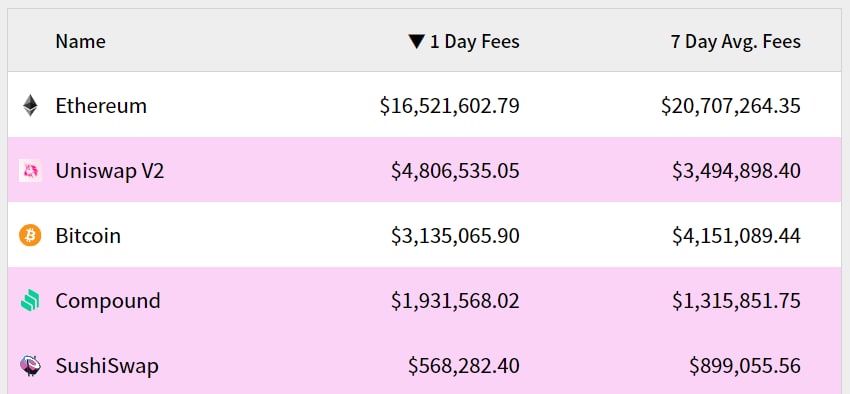Click the SushiSwap logo icon

pos(30,366)
